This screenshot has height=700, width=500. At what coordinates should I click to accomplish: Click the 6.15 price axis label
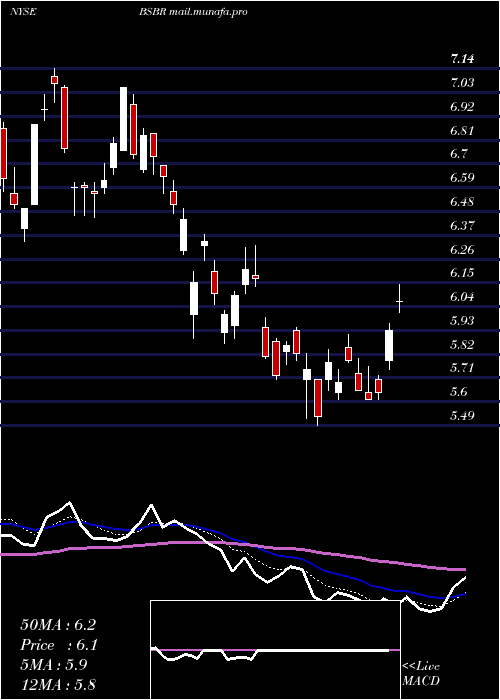coord(462,273)
